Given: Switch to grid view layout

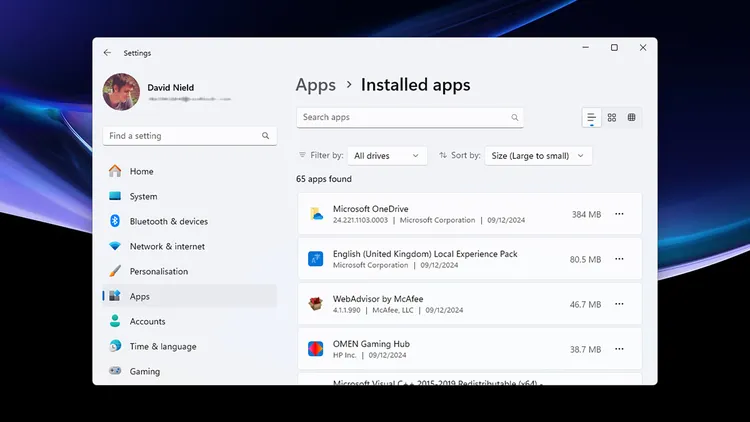Looking at the screenshot, I should pyautogui.click(x=612, y=118).
